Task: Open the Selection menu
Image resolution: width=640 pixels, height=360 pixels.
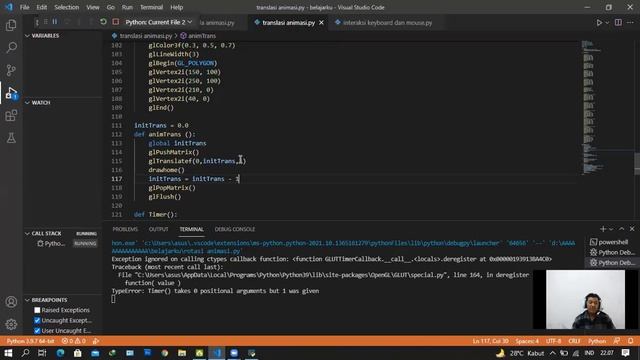Action: [x=67, y=7]
